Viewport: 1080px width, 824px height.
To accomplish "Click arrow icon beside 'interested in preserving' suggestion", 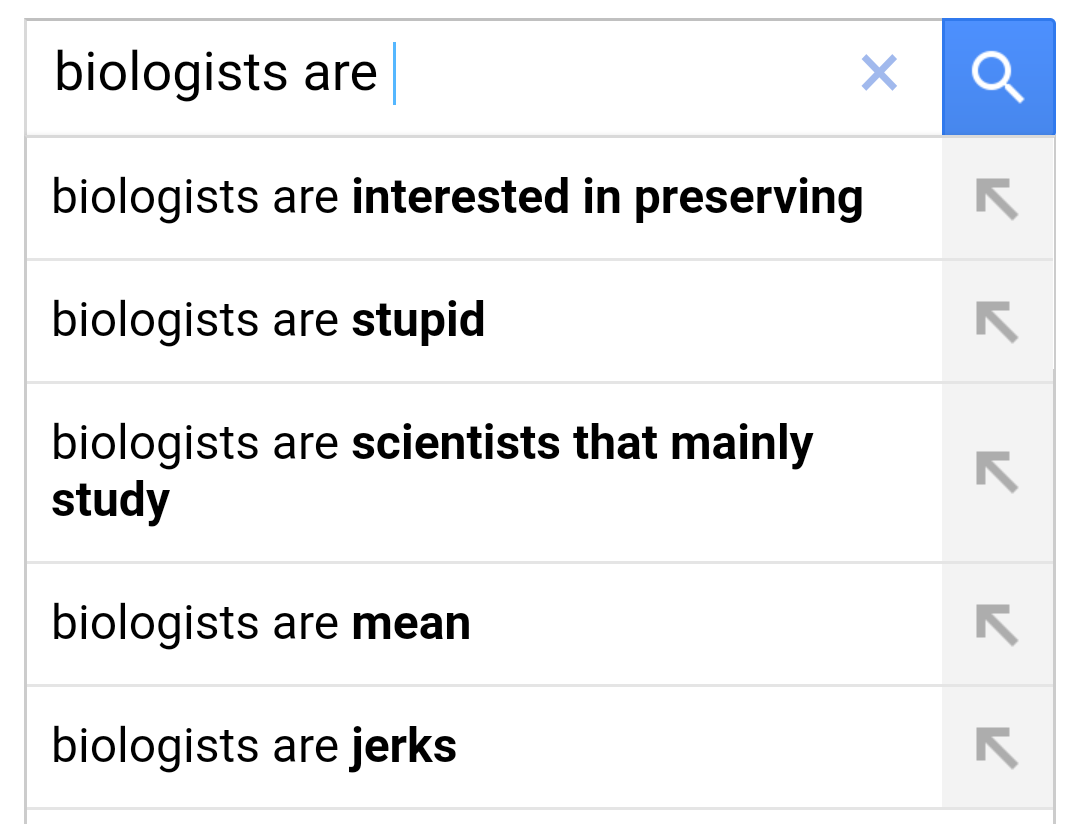I will [997, 199].
